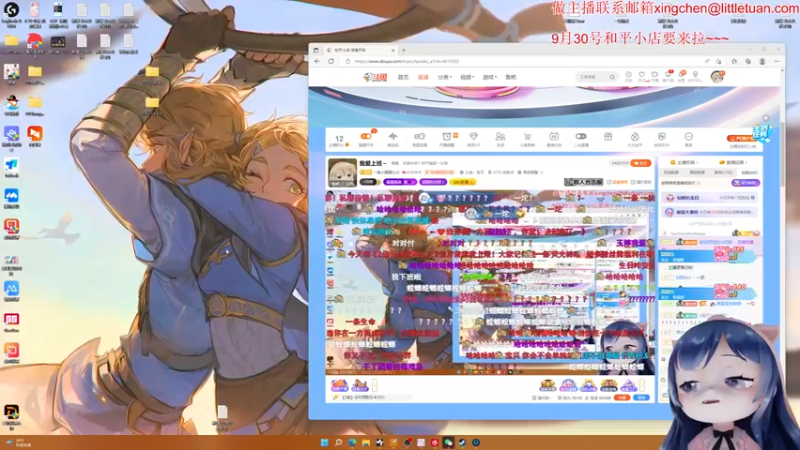The height and width of the screenshot is (450, 800).
Task: Open the Windows Start button on taskbar
Action: click(x=324, y=442)
